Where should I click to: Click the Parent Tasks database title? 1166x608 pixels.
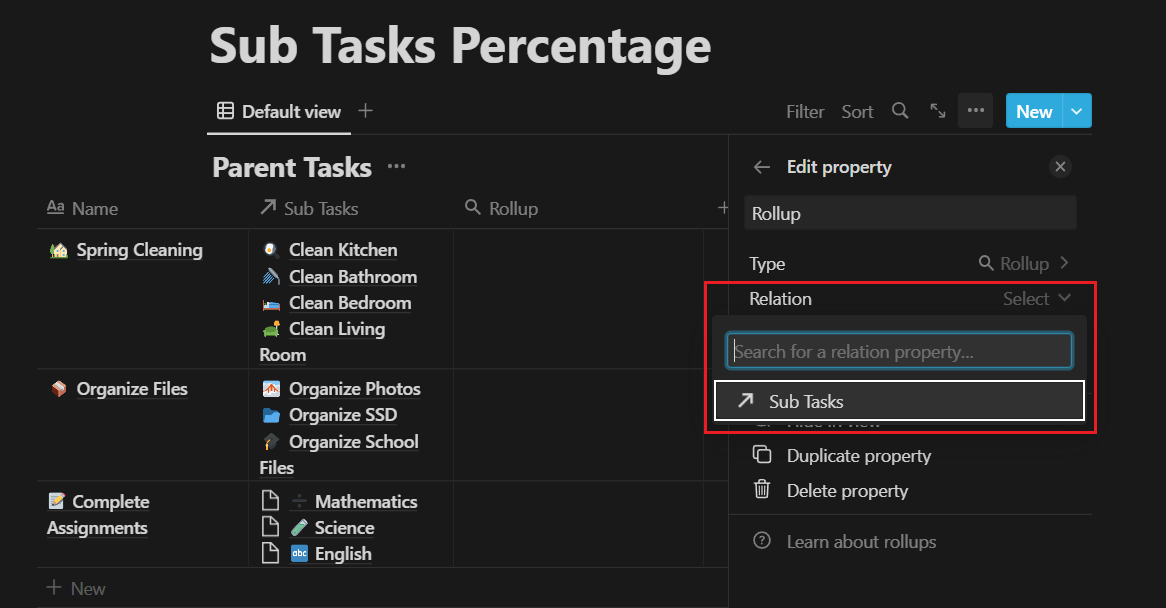[x=292, y=167]
